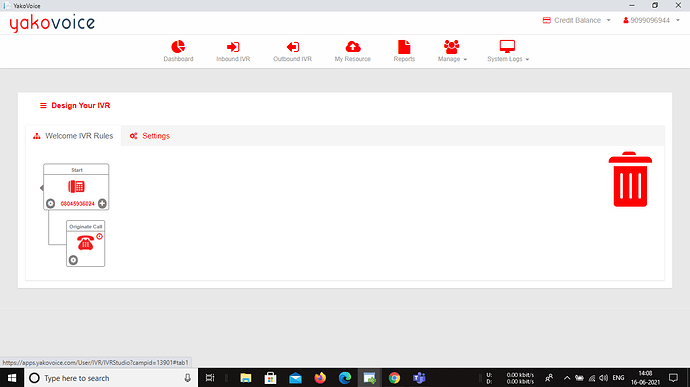Click the circle button left of 08045936024
This screenshot has width=690, height=387.
51,203
